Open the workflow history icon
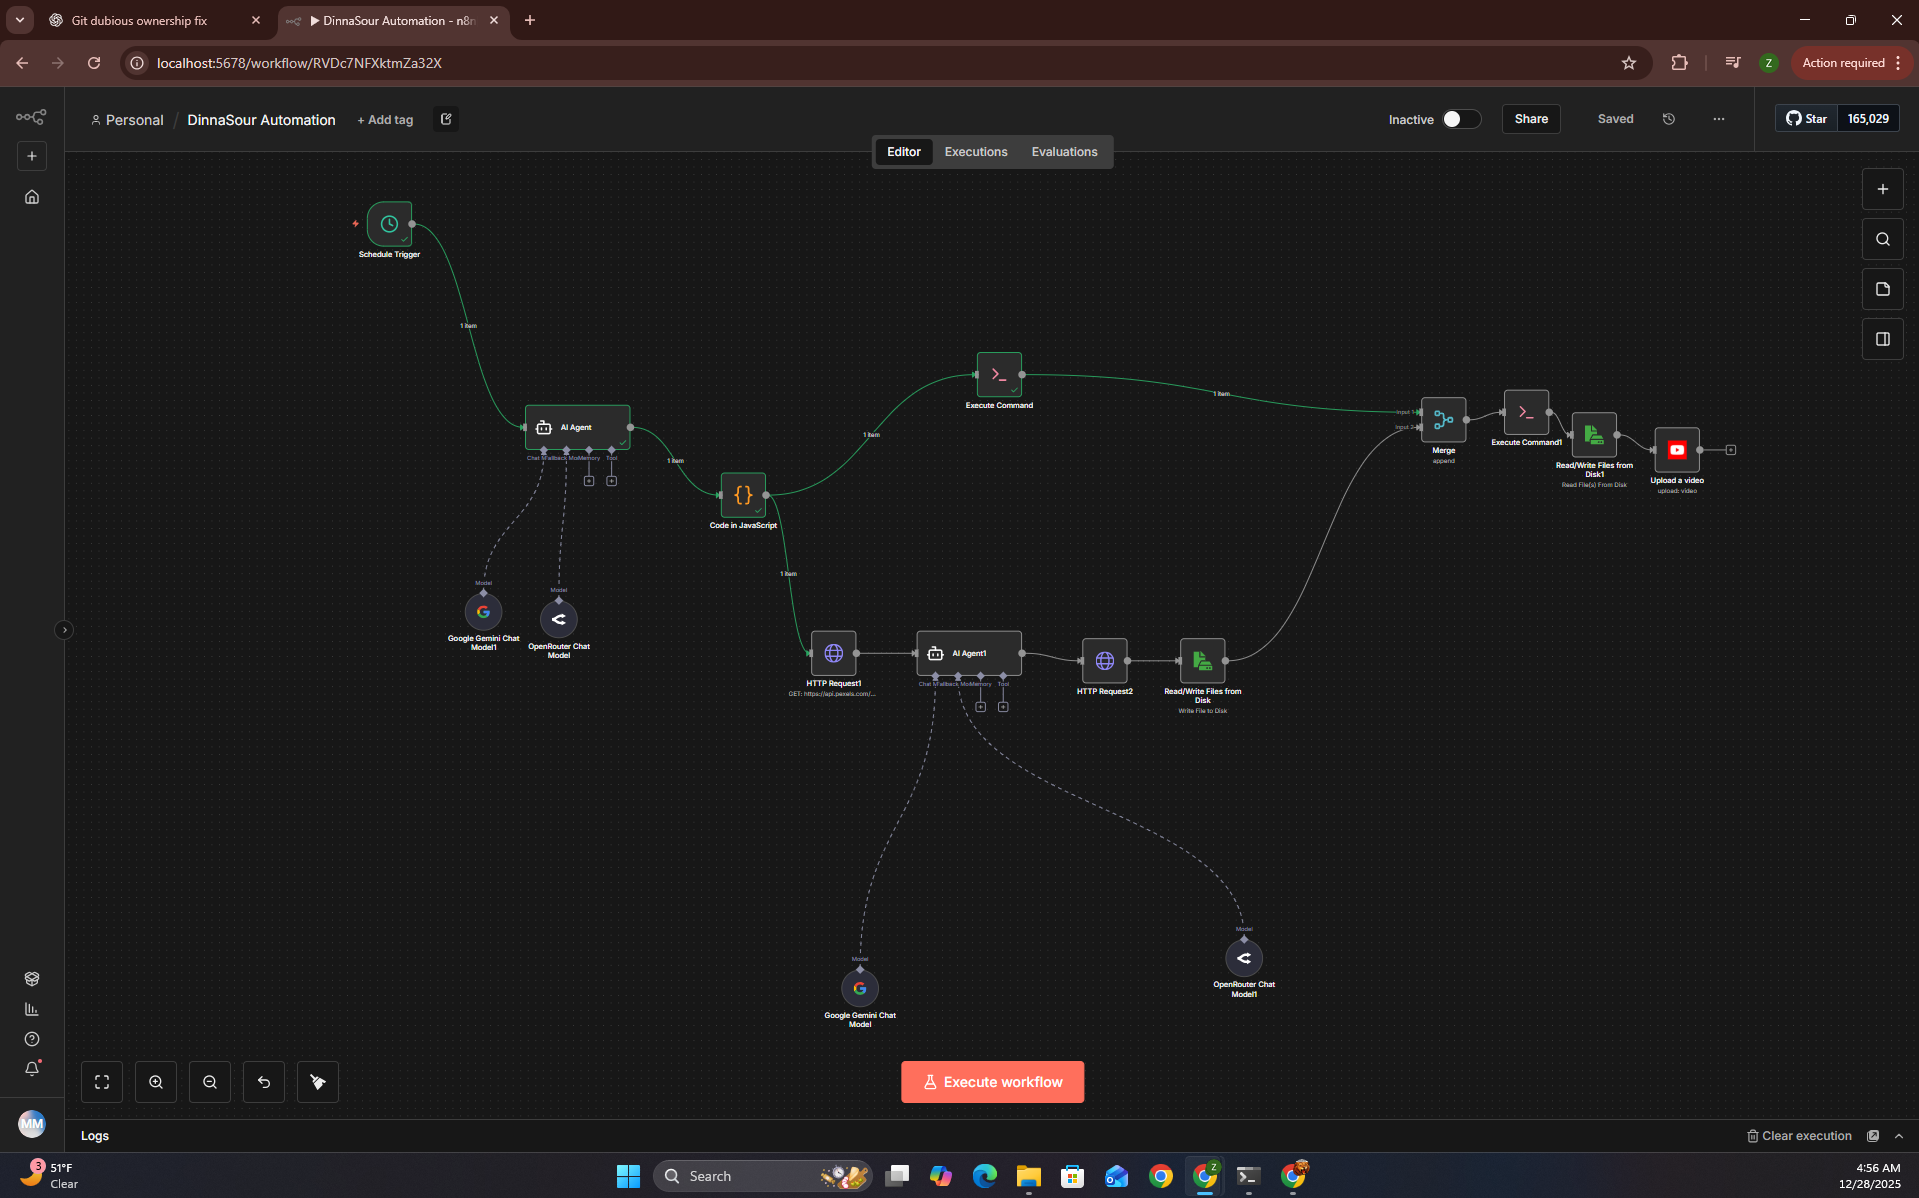 pyautogui.click(x=1669, y=119)
